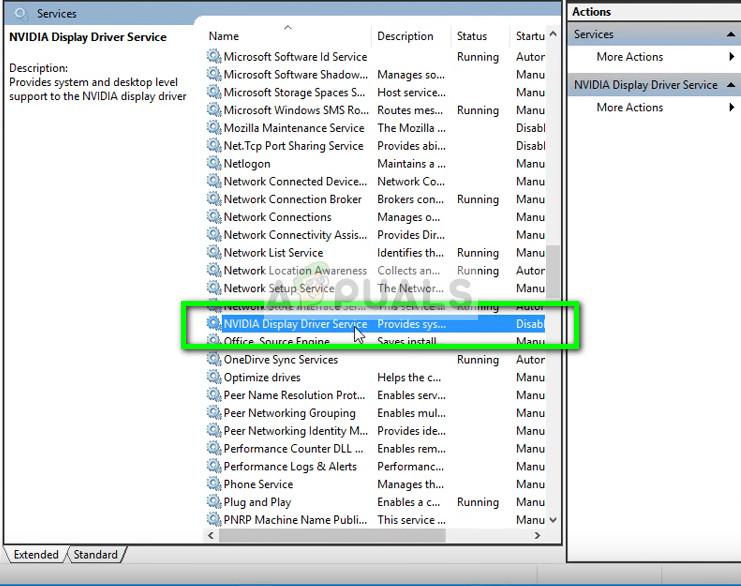Click gear icon of Microsoft Windows SMS Router
This screenshot has height=586, width=741.
pos(214,110)
